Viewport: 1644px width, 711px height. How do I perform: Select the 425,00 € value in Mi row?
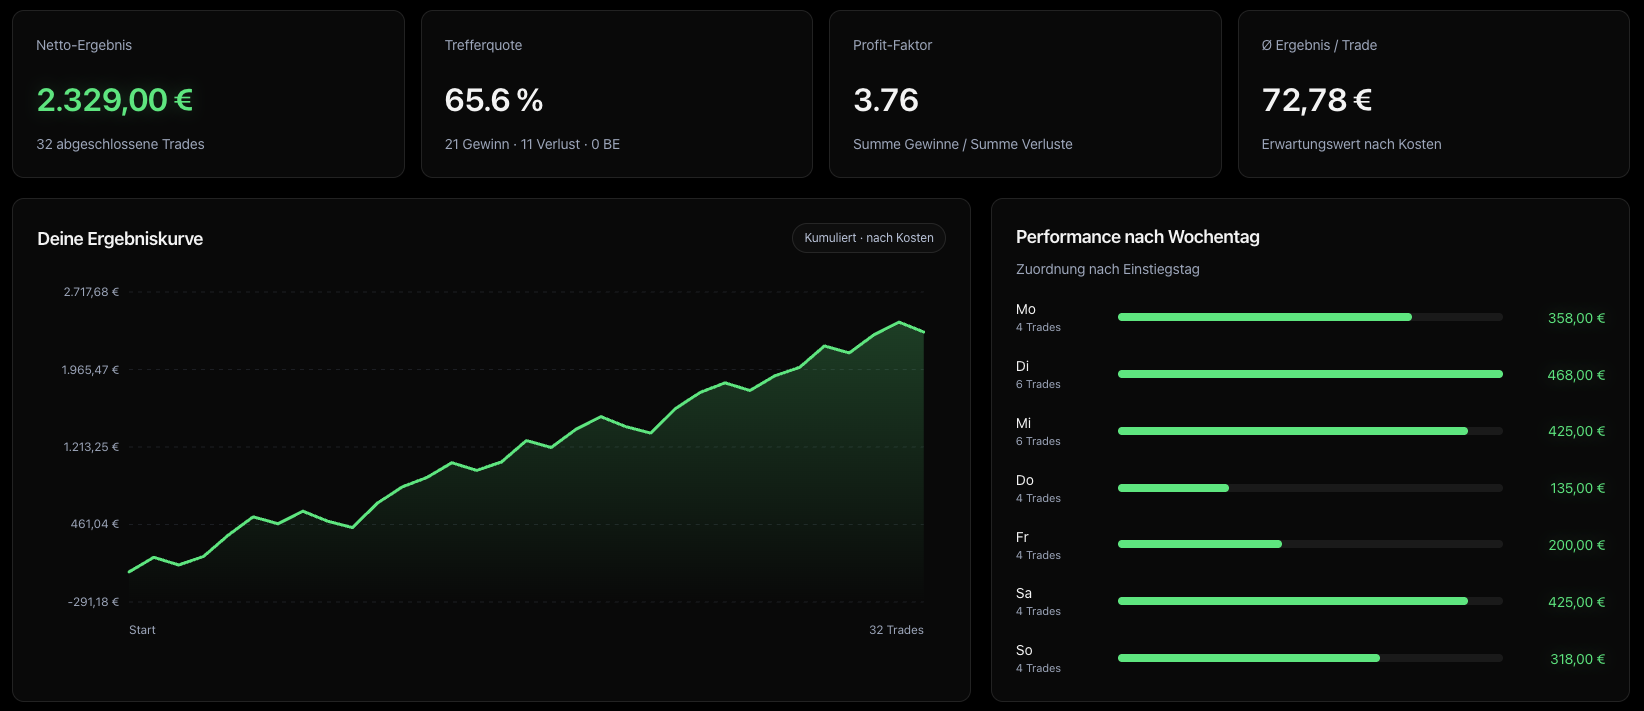pos(1576,431)
